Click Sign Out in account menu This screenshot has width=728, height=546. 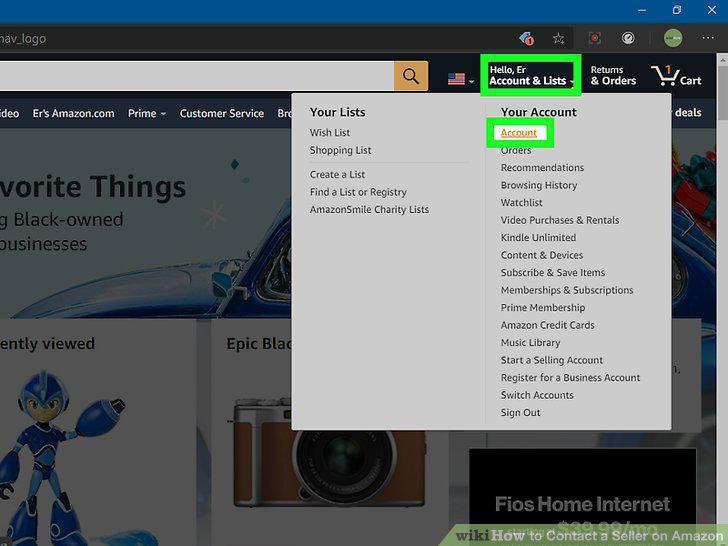coord(520,413)
